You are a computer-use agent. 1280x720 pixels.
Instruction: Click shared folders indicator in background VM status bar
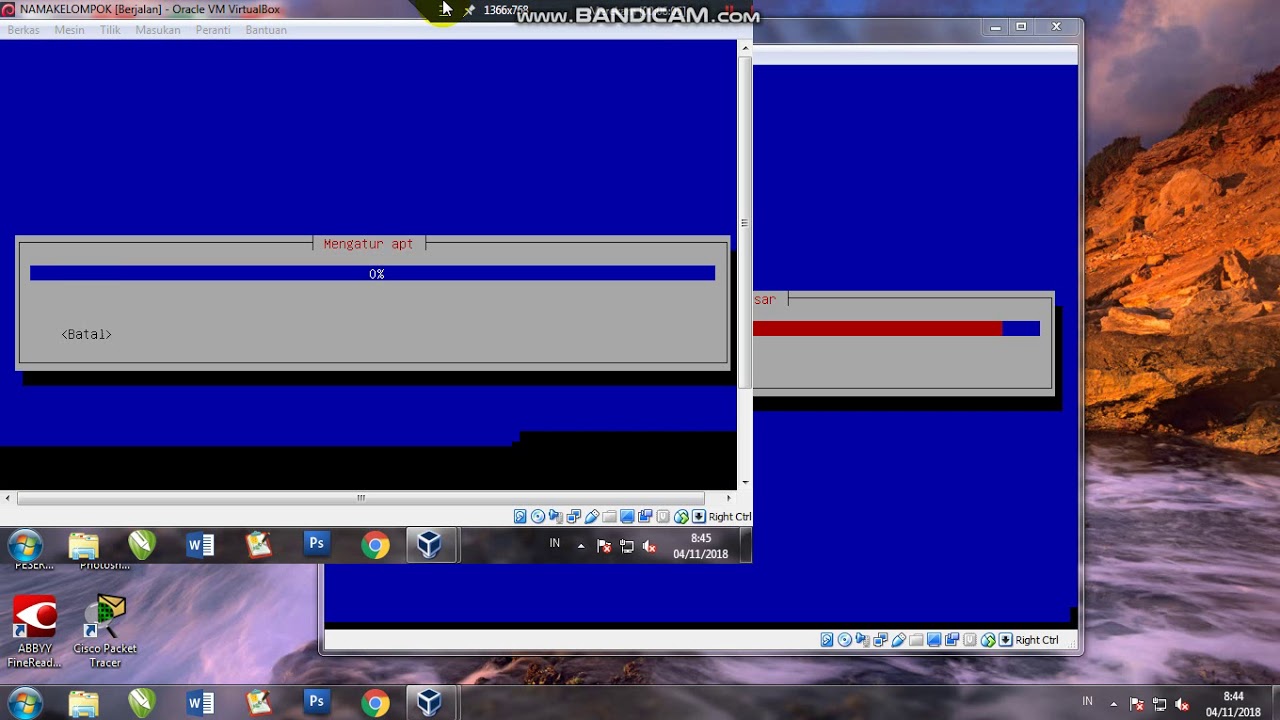tap(916, 640)
